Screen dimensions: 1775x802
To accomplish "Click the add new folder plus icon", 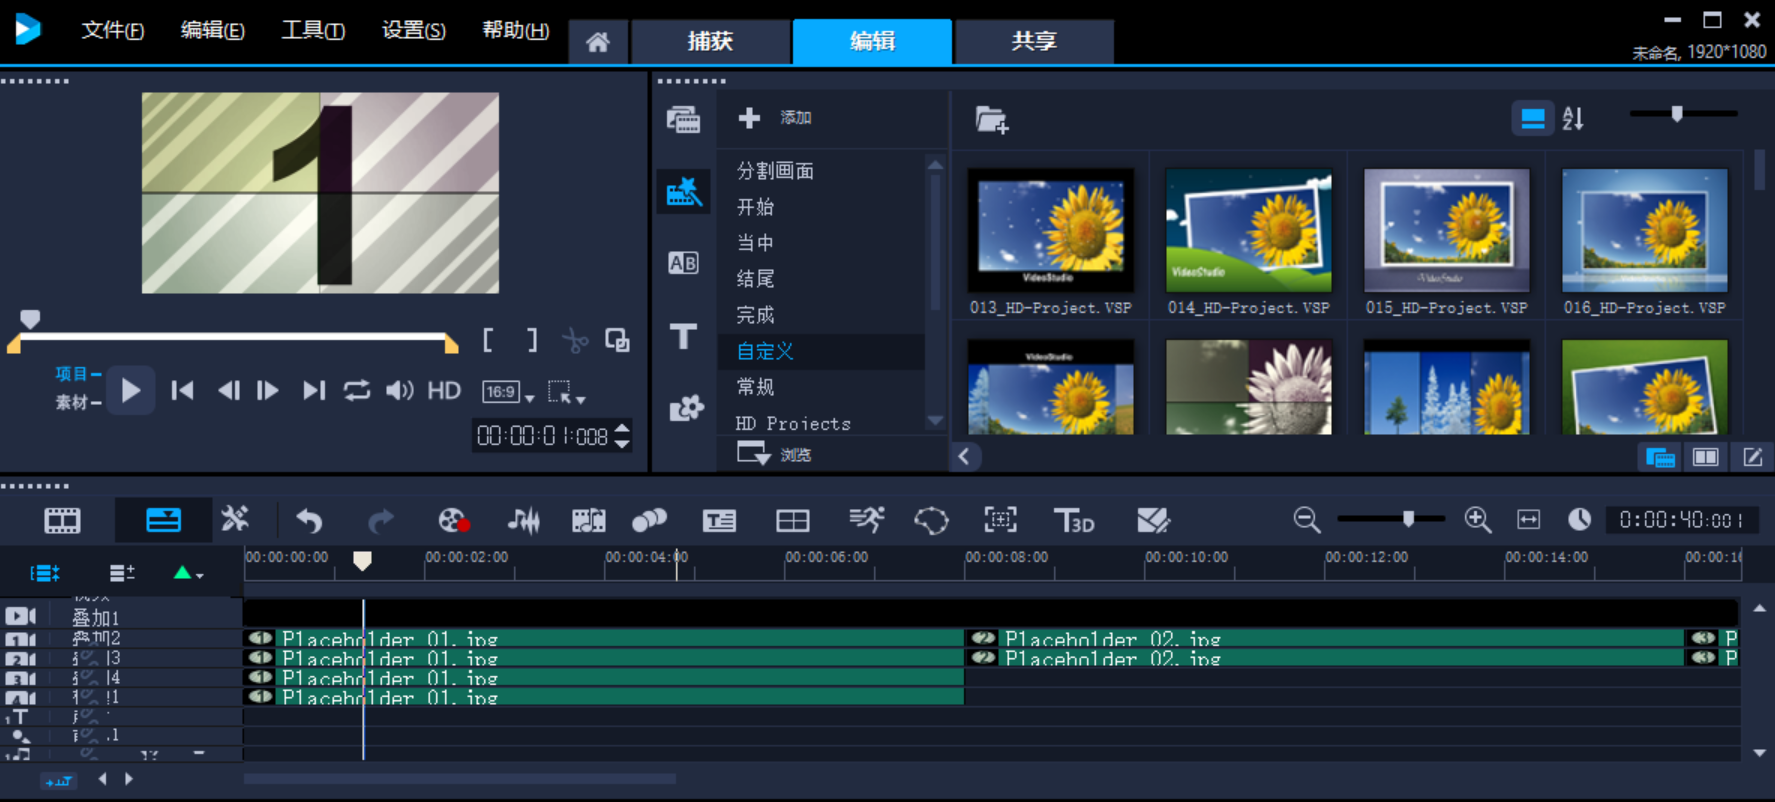I will (749, 118).
